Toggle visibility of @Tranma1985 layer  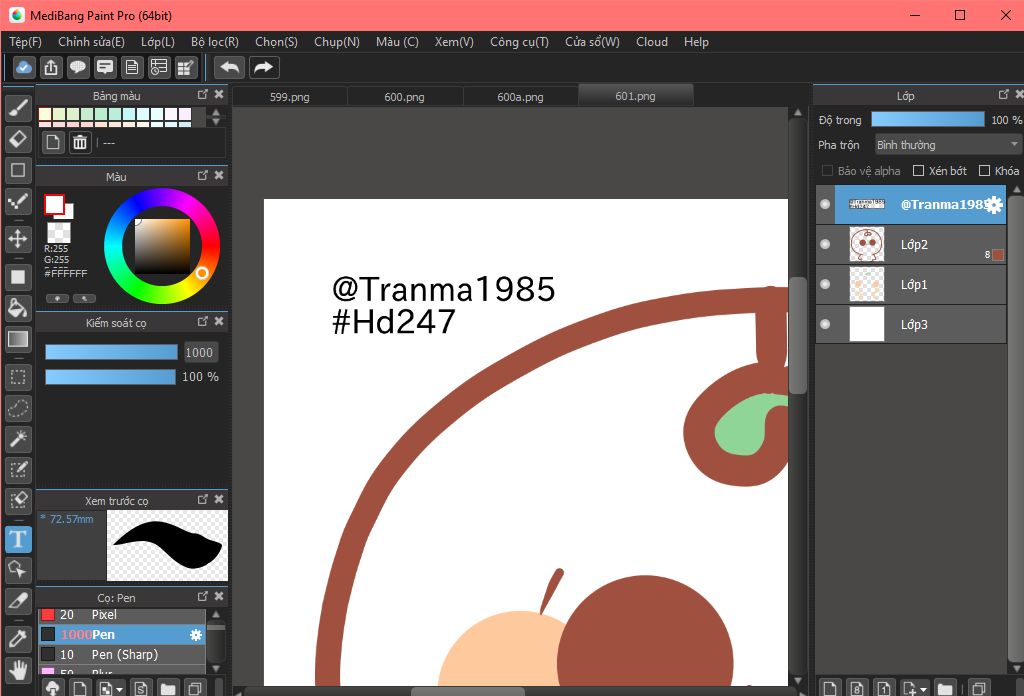tap(825, 204)
